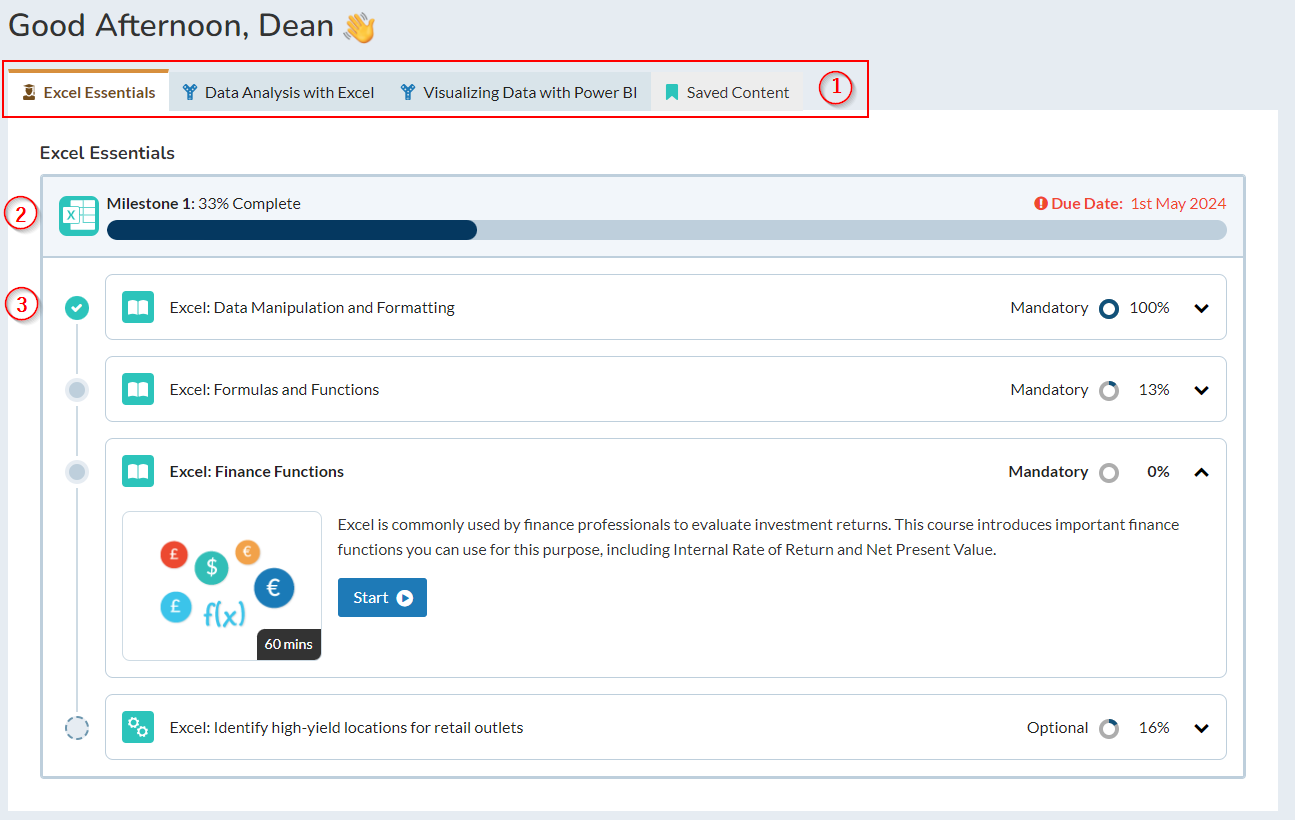Screen dimensions: 1295x820
Task: Click the Finance Functions course thumbnail image
Action: (x=221, y=586)
